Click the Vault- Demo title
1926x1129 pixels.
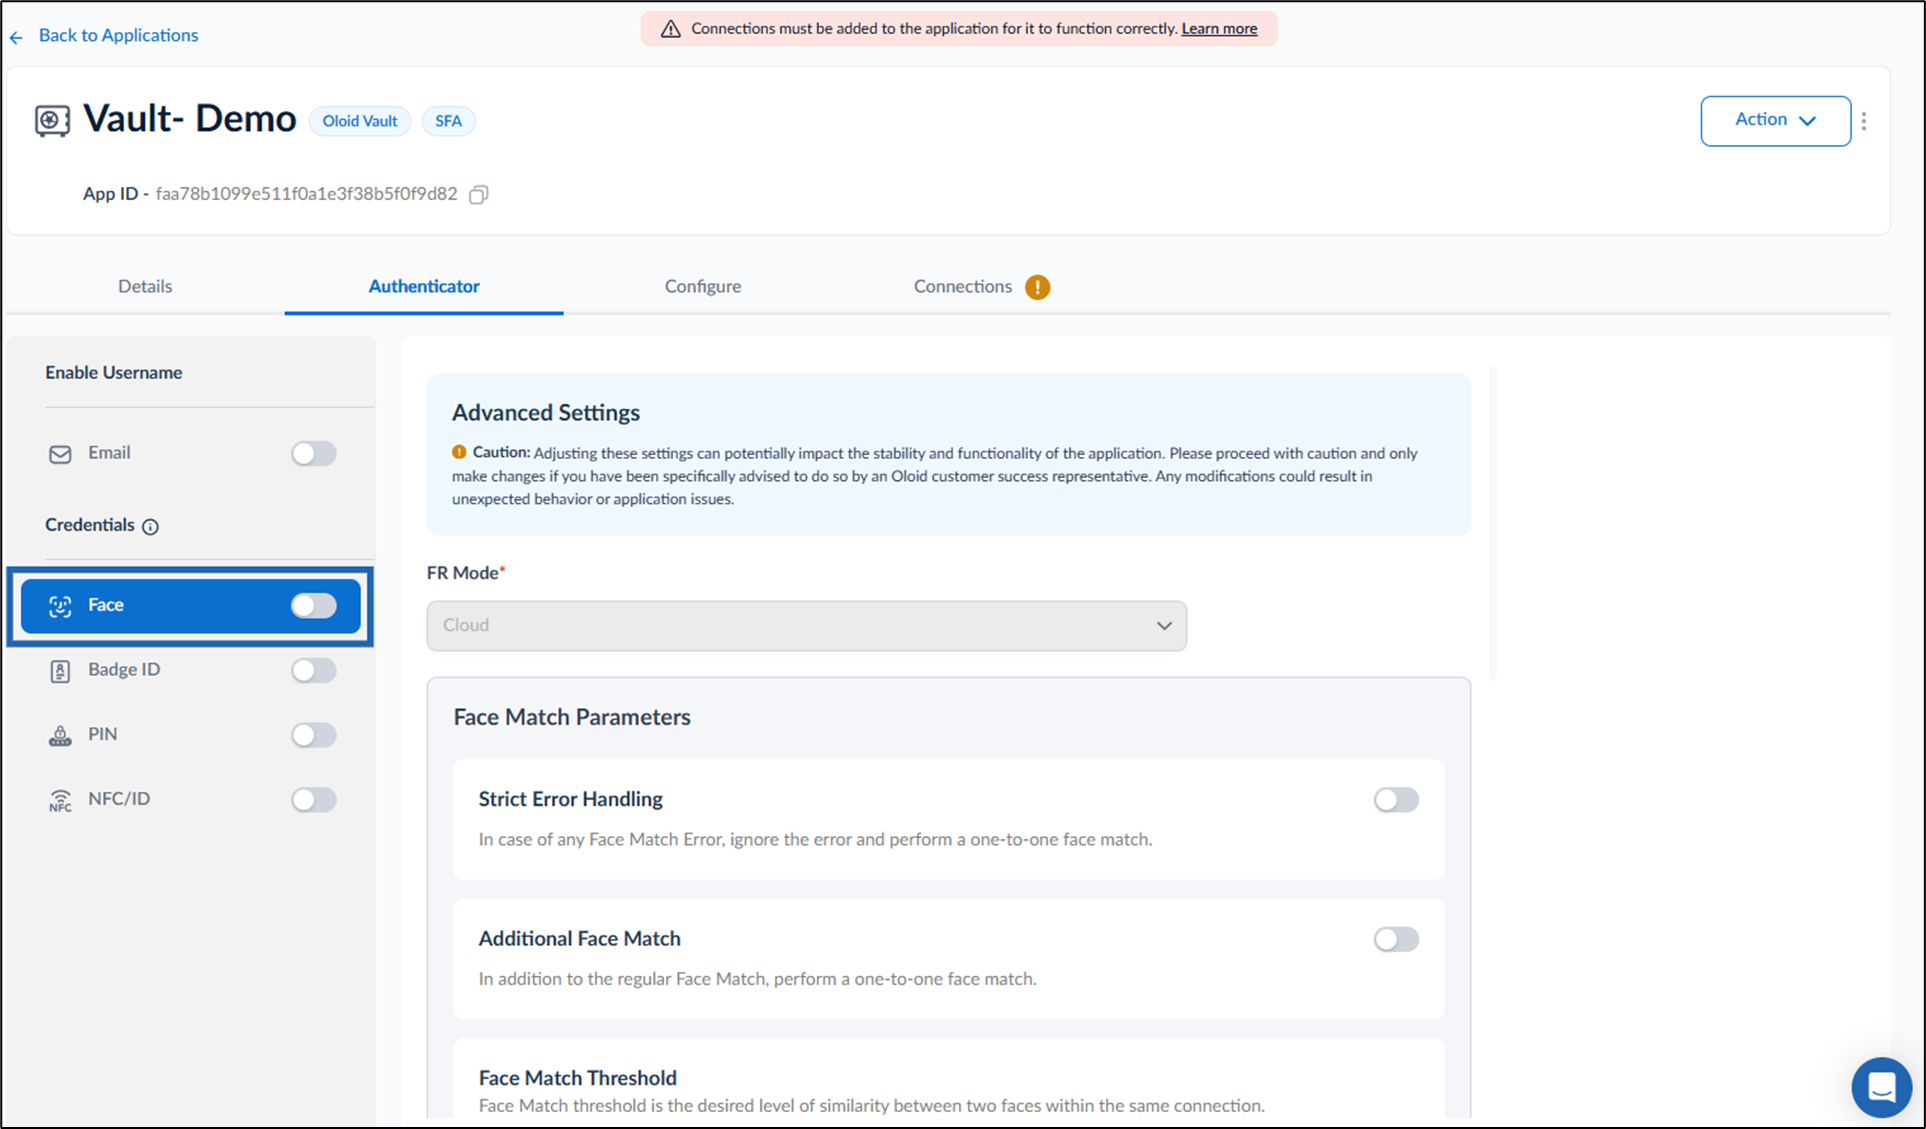[189, 119]
